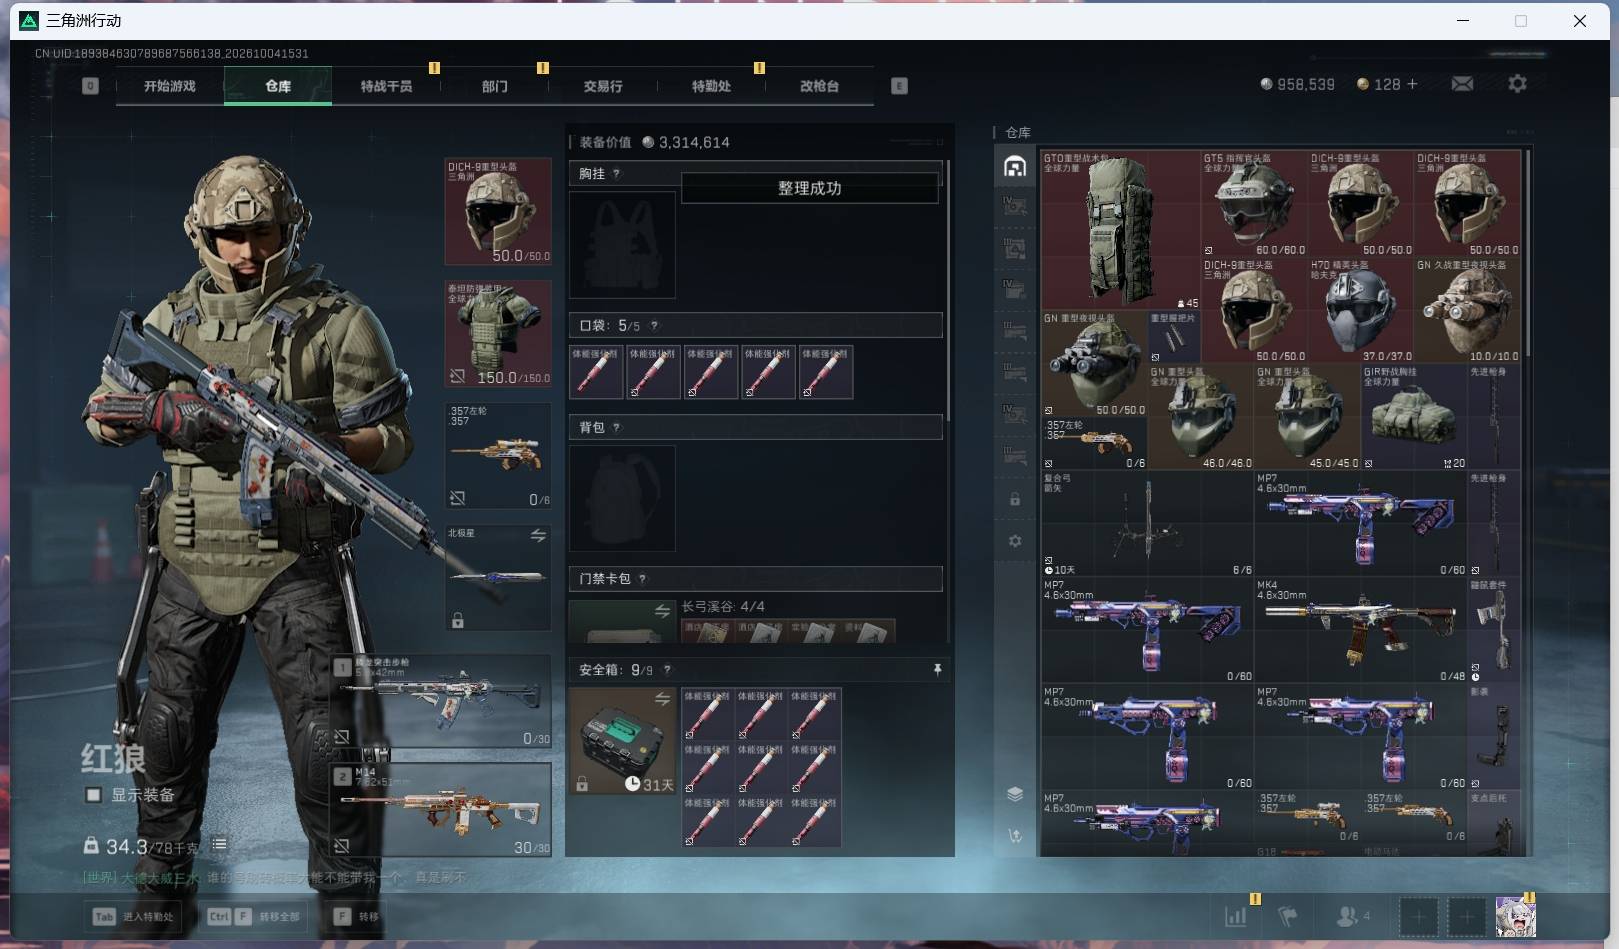Open the 特勤处 tab

point(711,86)
